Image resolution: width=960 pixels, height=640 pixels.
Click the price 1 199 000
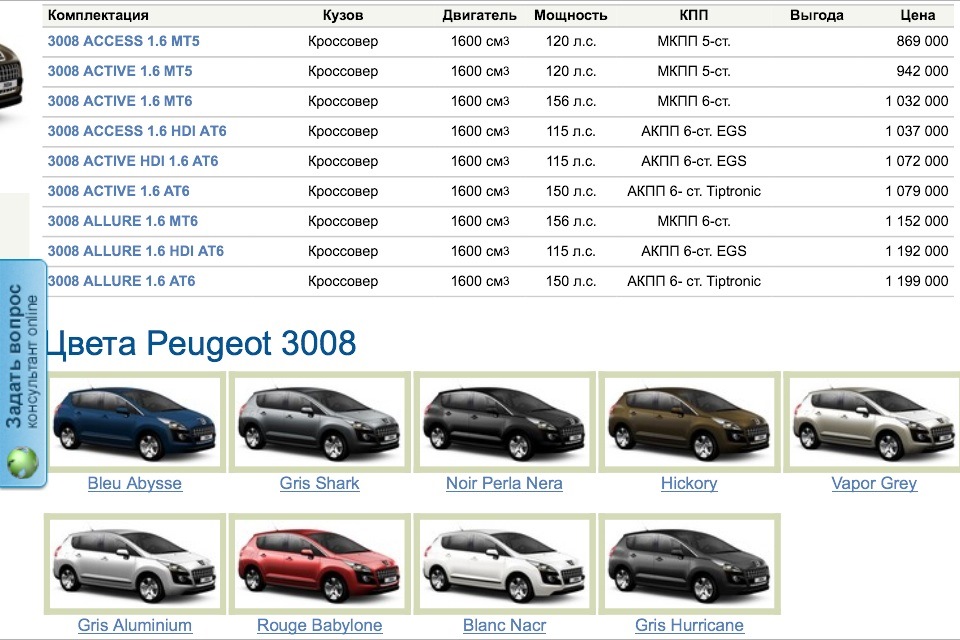pyautogui.click(x=917, y=281)
